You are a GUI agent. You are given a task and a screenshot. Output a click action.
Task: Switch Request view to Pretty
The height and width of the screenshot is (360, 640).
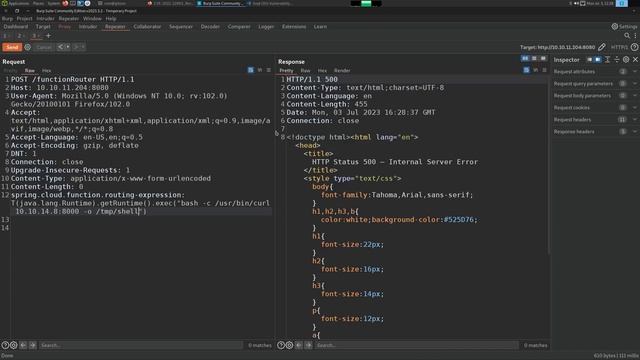(x=10, y=71)
